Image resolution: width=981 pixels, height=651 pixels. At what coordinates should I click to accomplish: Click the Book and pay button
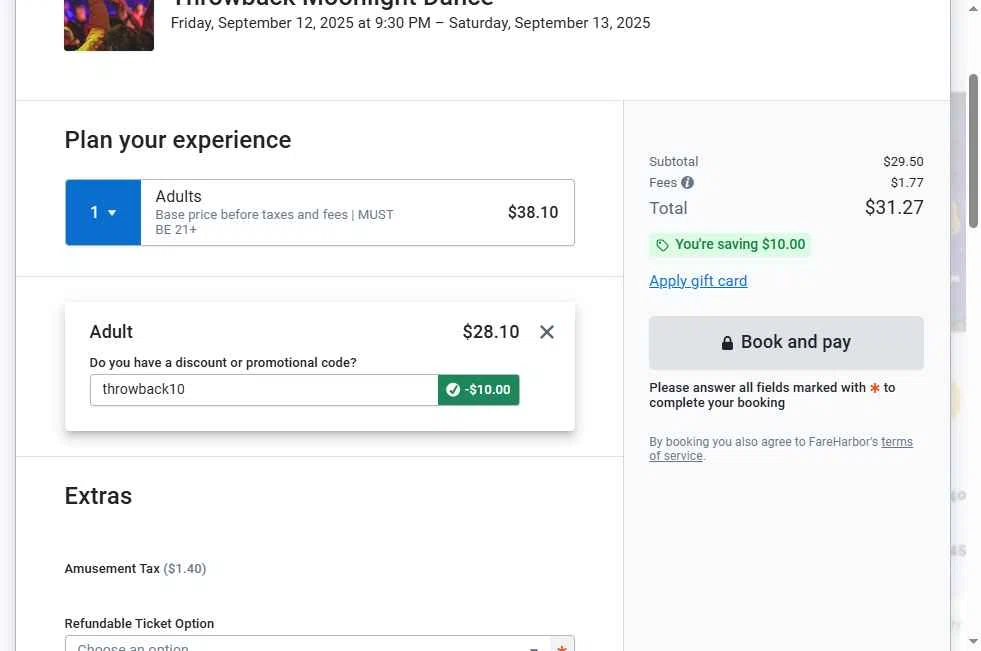(786, 343)
